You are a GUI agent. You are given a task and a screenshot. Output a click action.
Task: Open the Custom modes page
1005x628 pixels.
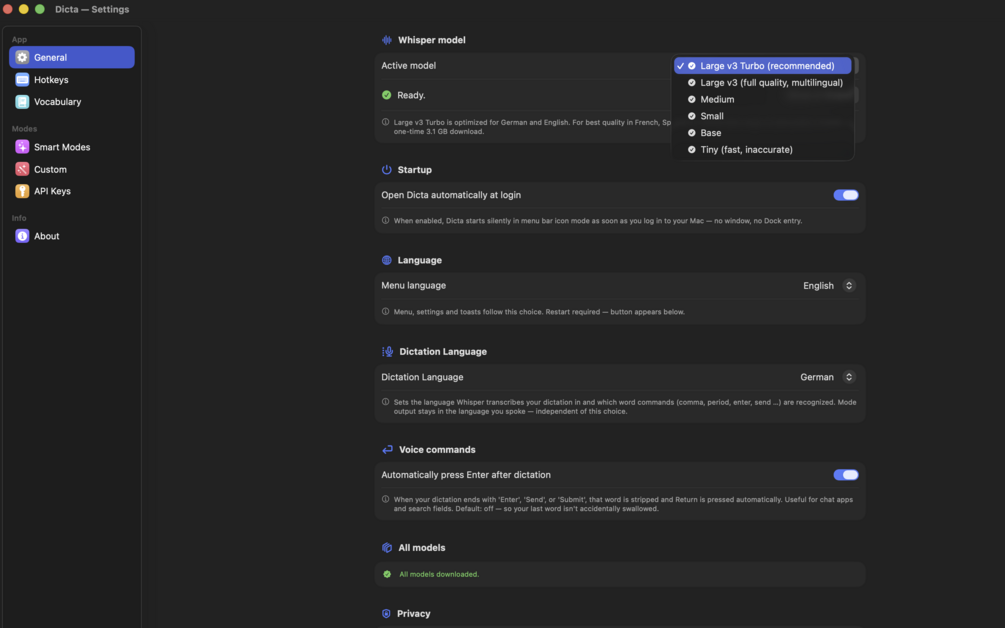(72, 169)
